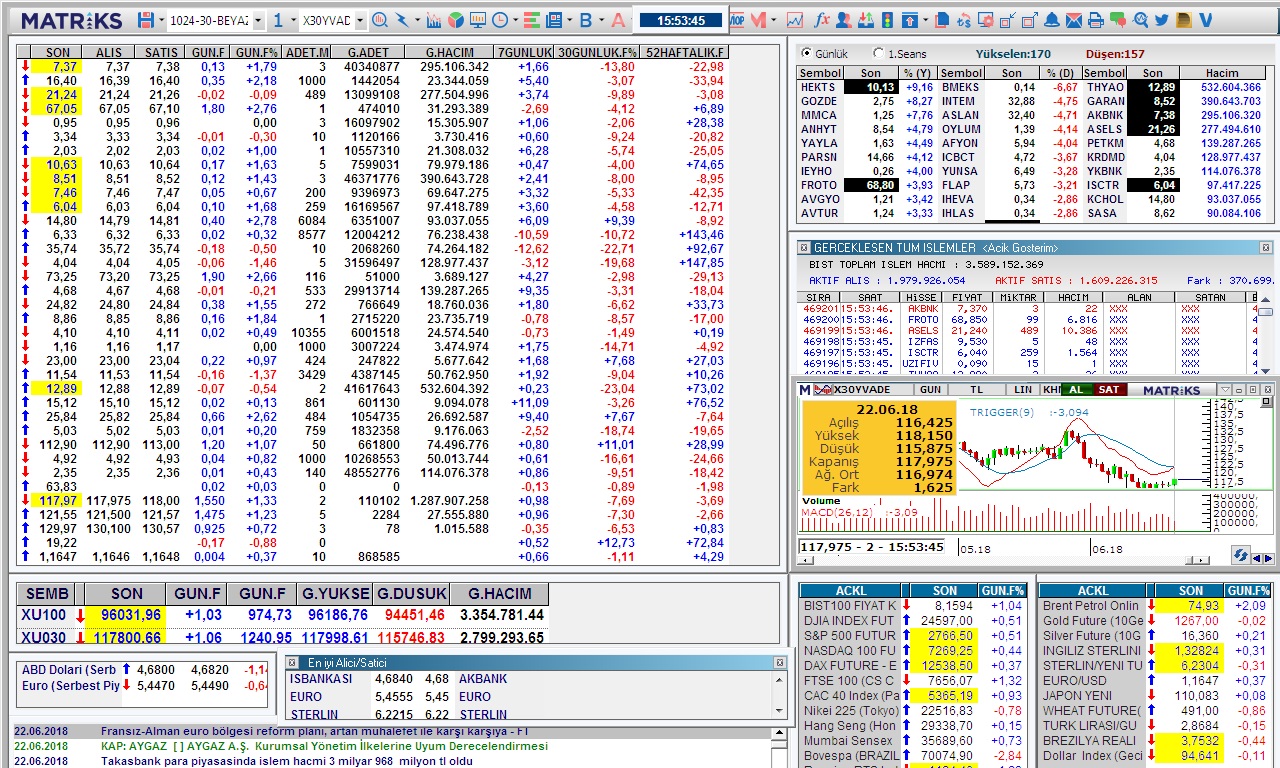The width and height of the screenshot is (1280, 768).
Task: Click the monitor with gear settings icon
Action: tap(986, 20)
